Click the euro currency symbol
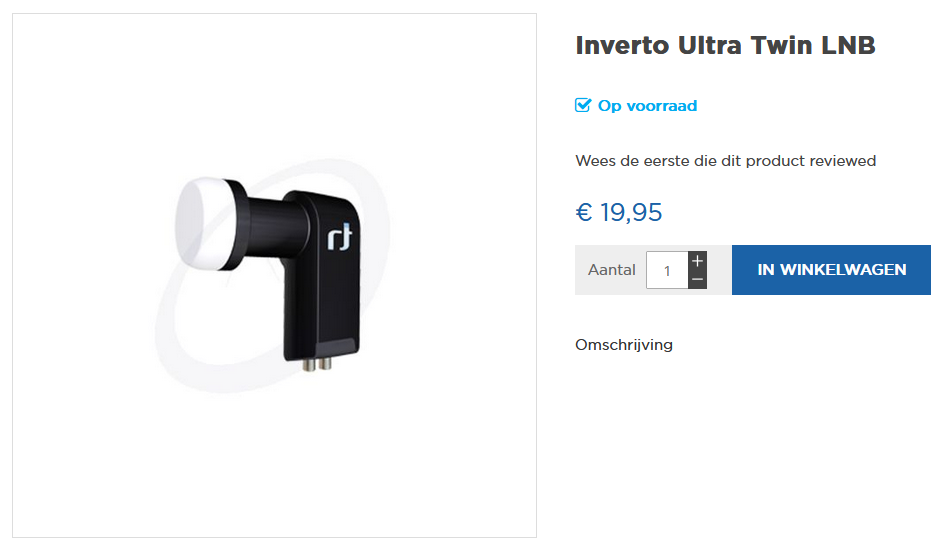Screen dimensions: 940x543 tap(584, 212)
